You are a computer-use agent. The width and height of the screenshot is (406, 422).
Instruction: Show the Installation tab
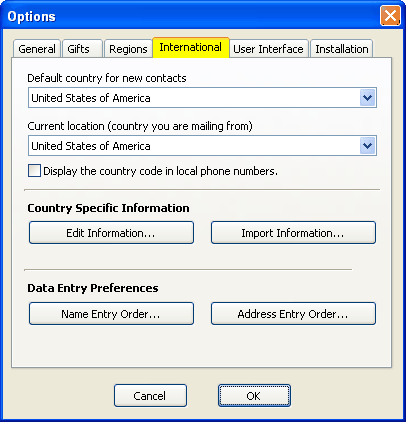pyautogui.click(x=342, y=49)
